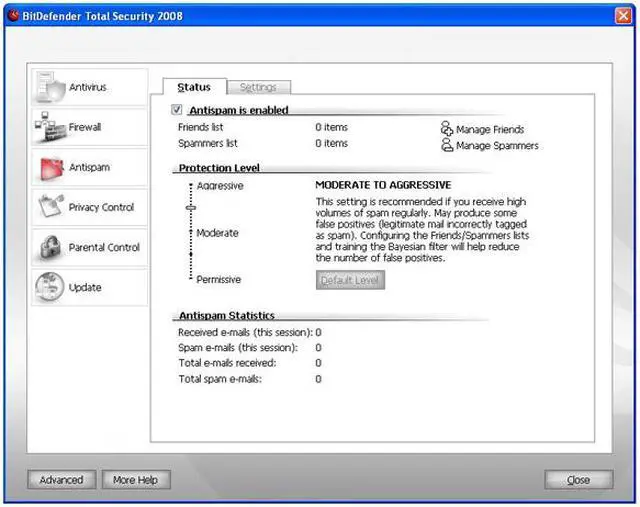The image size is (640, 507).
Task: Click the More Help button
Action: coord(135,480)
